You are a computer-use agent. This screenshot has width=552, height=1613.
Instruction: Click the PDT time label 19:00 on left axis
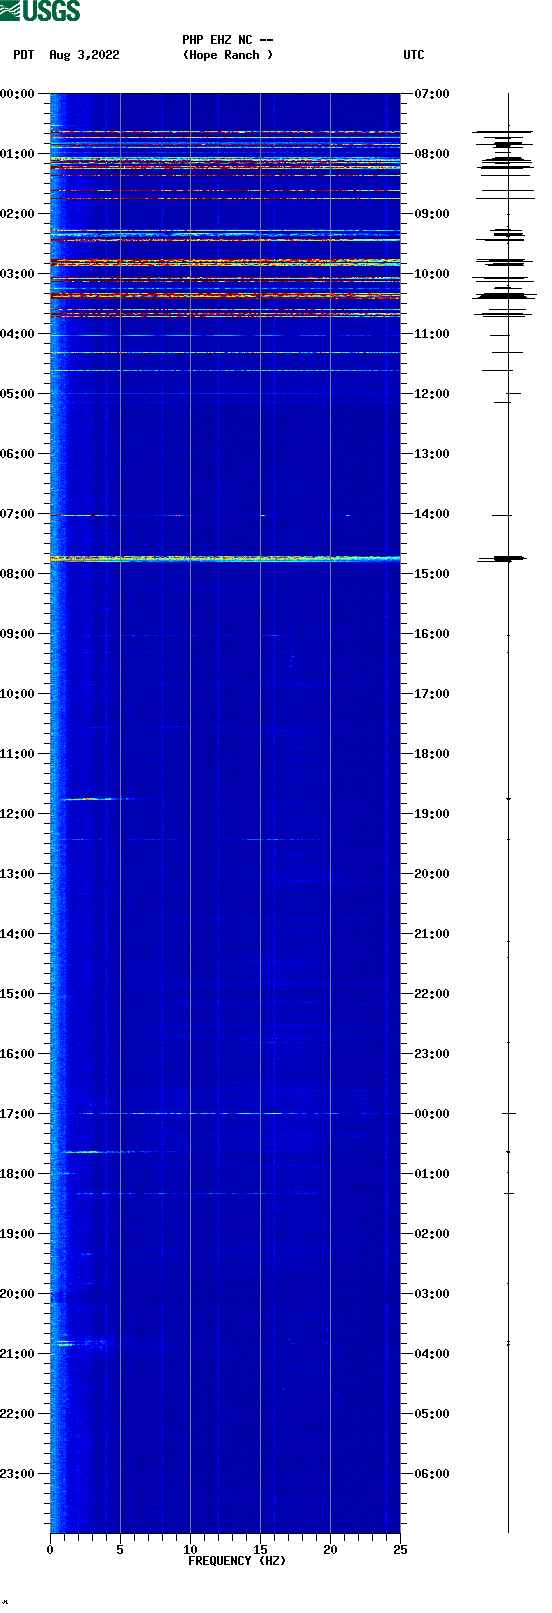pyautogui.click(x=18, y=1234)
